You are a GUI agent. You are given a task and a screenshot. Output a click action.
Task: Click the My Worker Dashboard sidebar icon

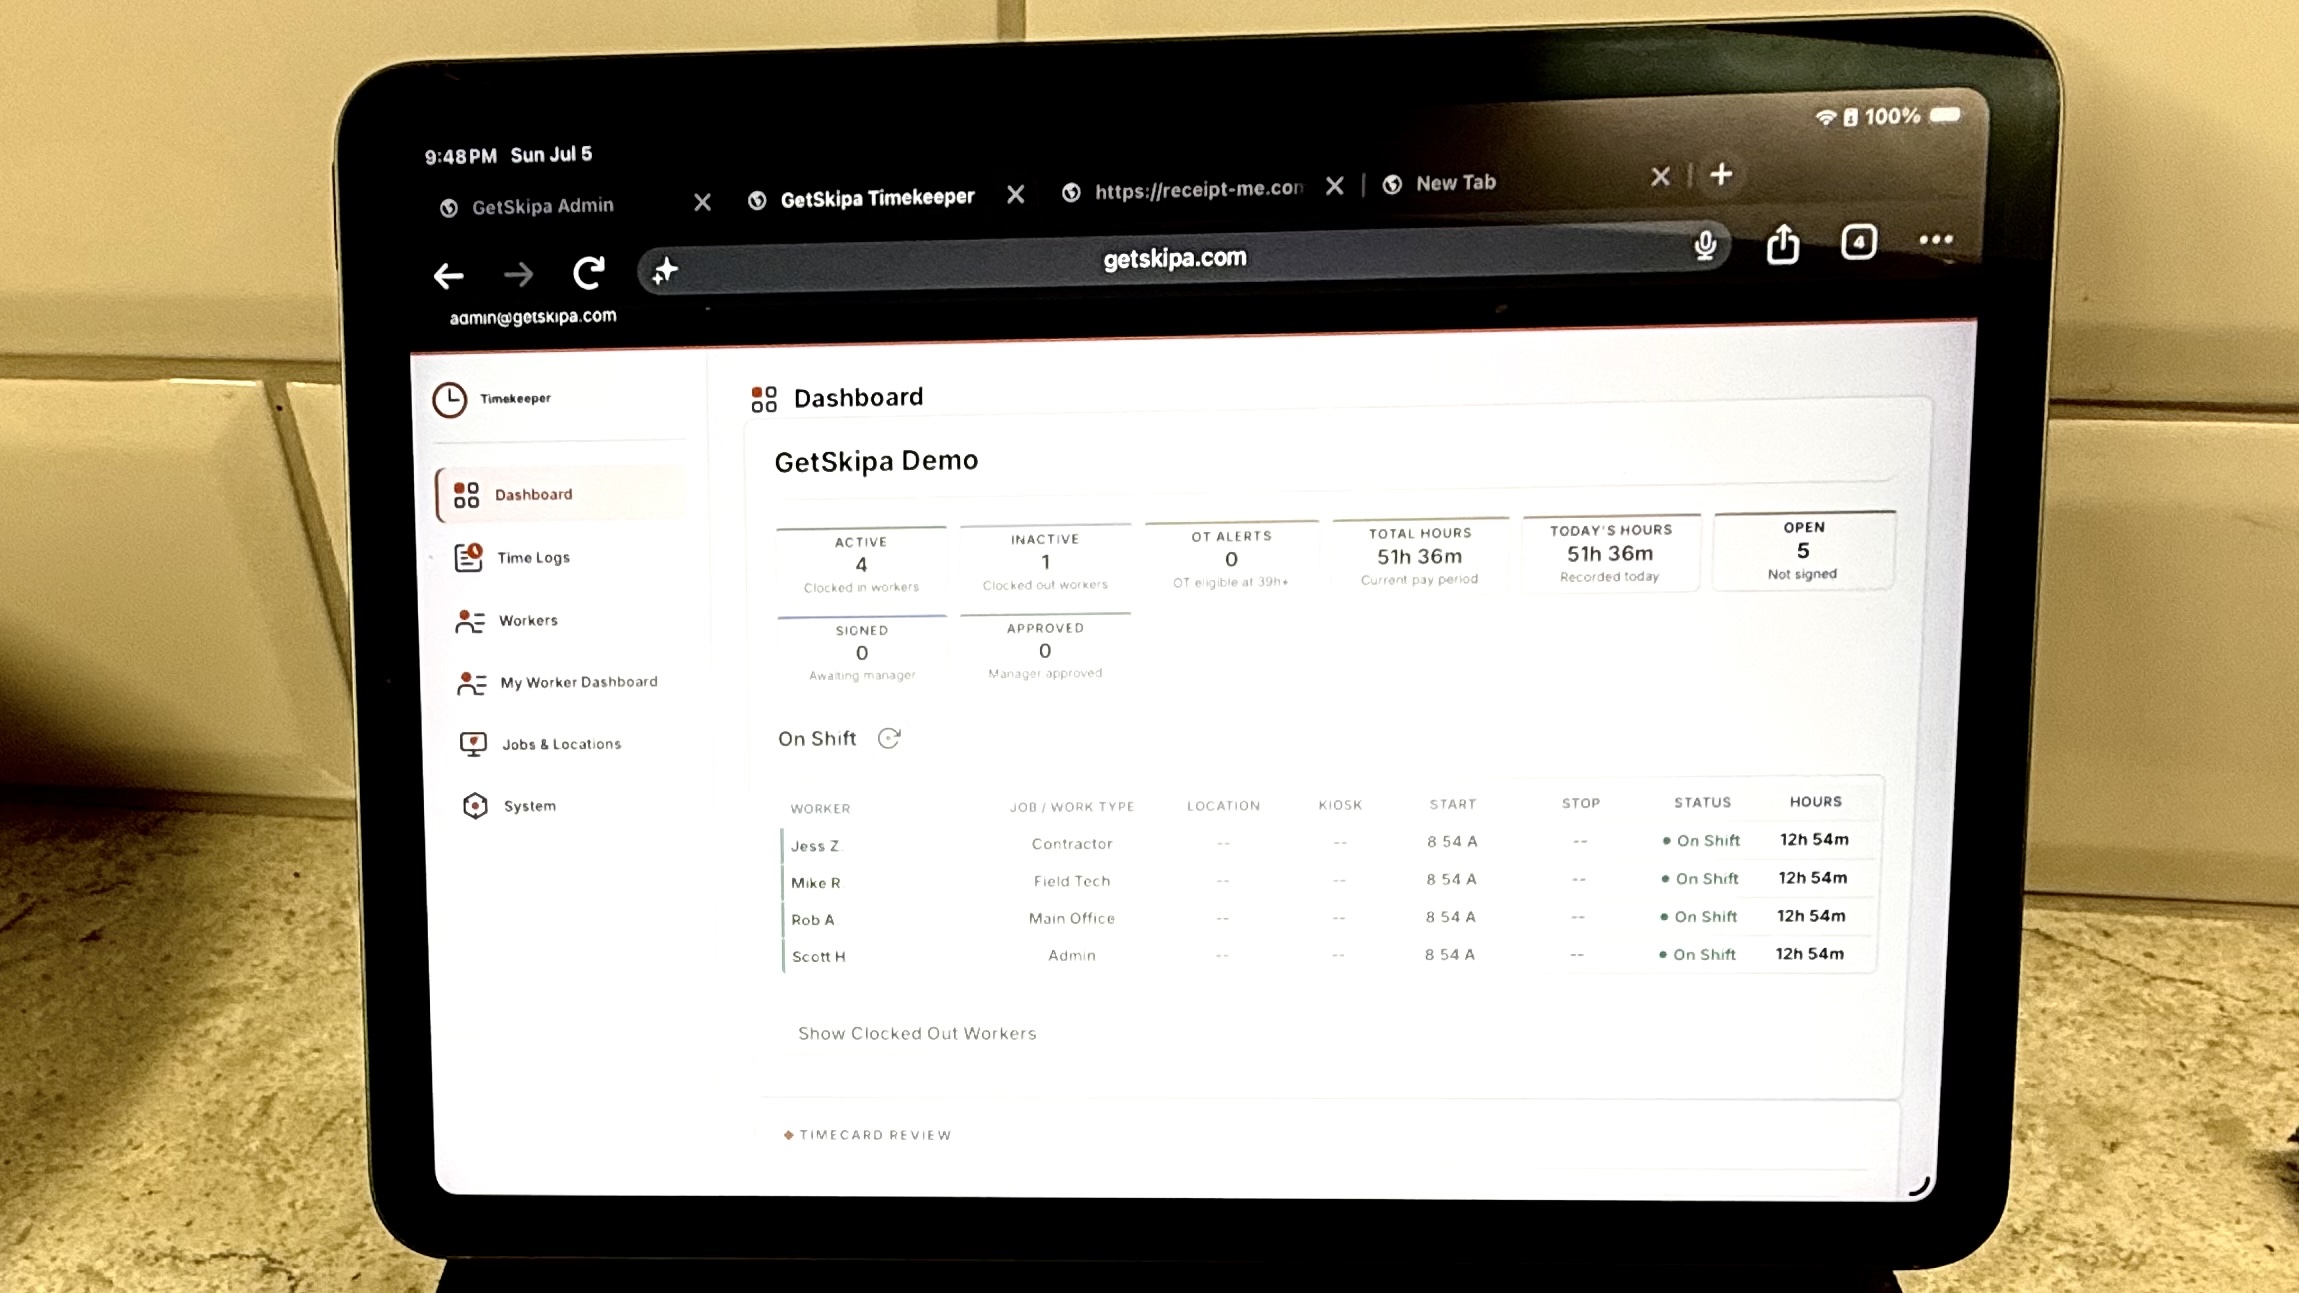tap(471, 683)
